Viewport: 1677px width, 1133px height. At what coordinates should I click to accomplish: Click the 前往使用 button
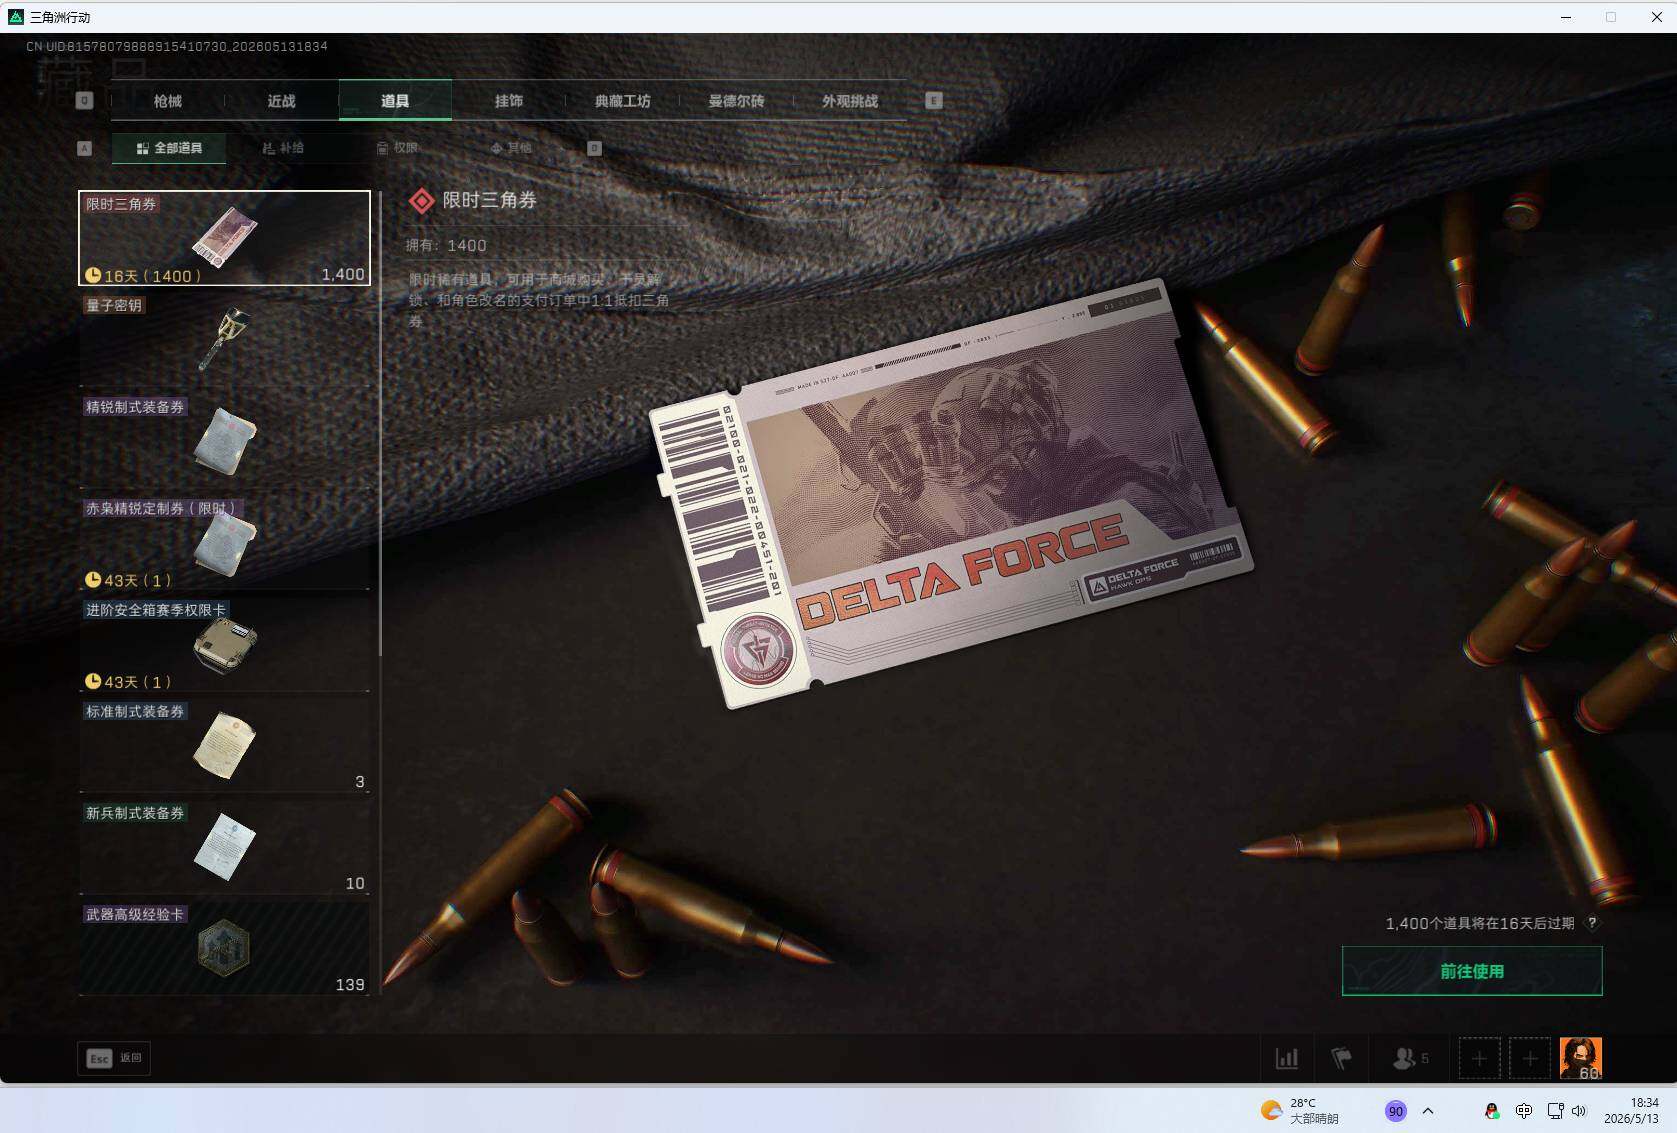coord(1472,971)
